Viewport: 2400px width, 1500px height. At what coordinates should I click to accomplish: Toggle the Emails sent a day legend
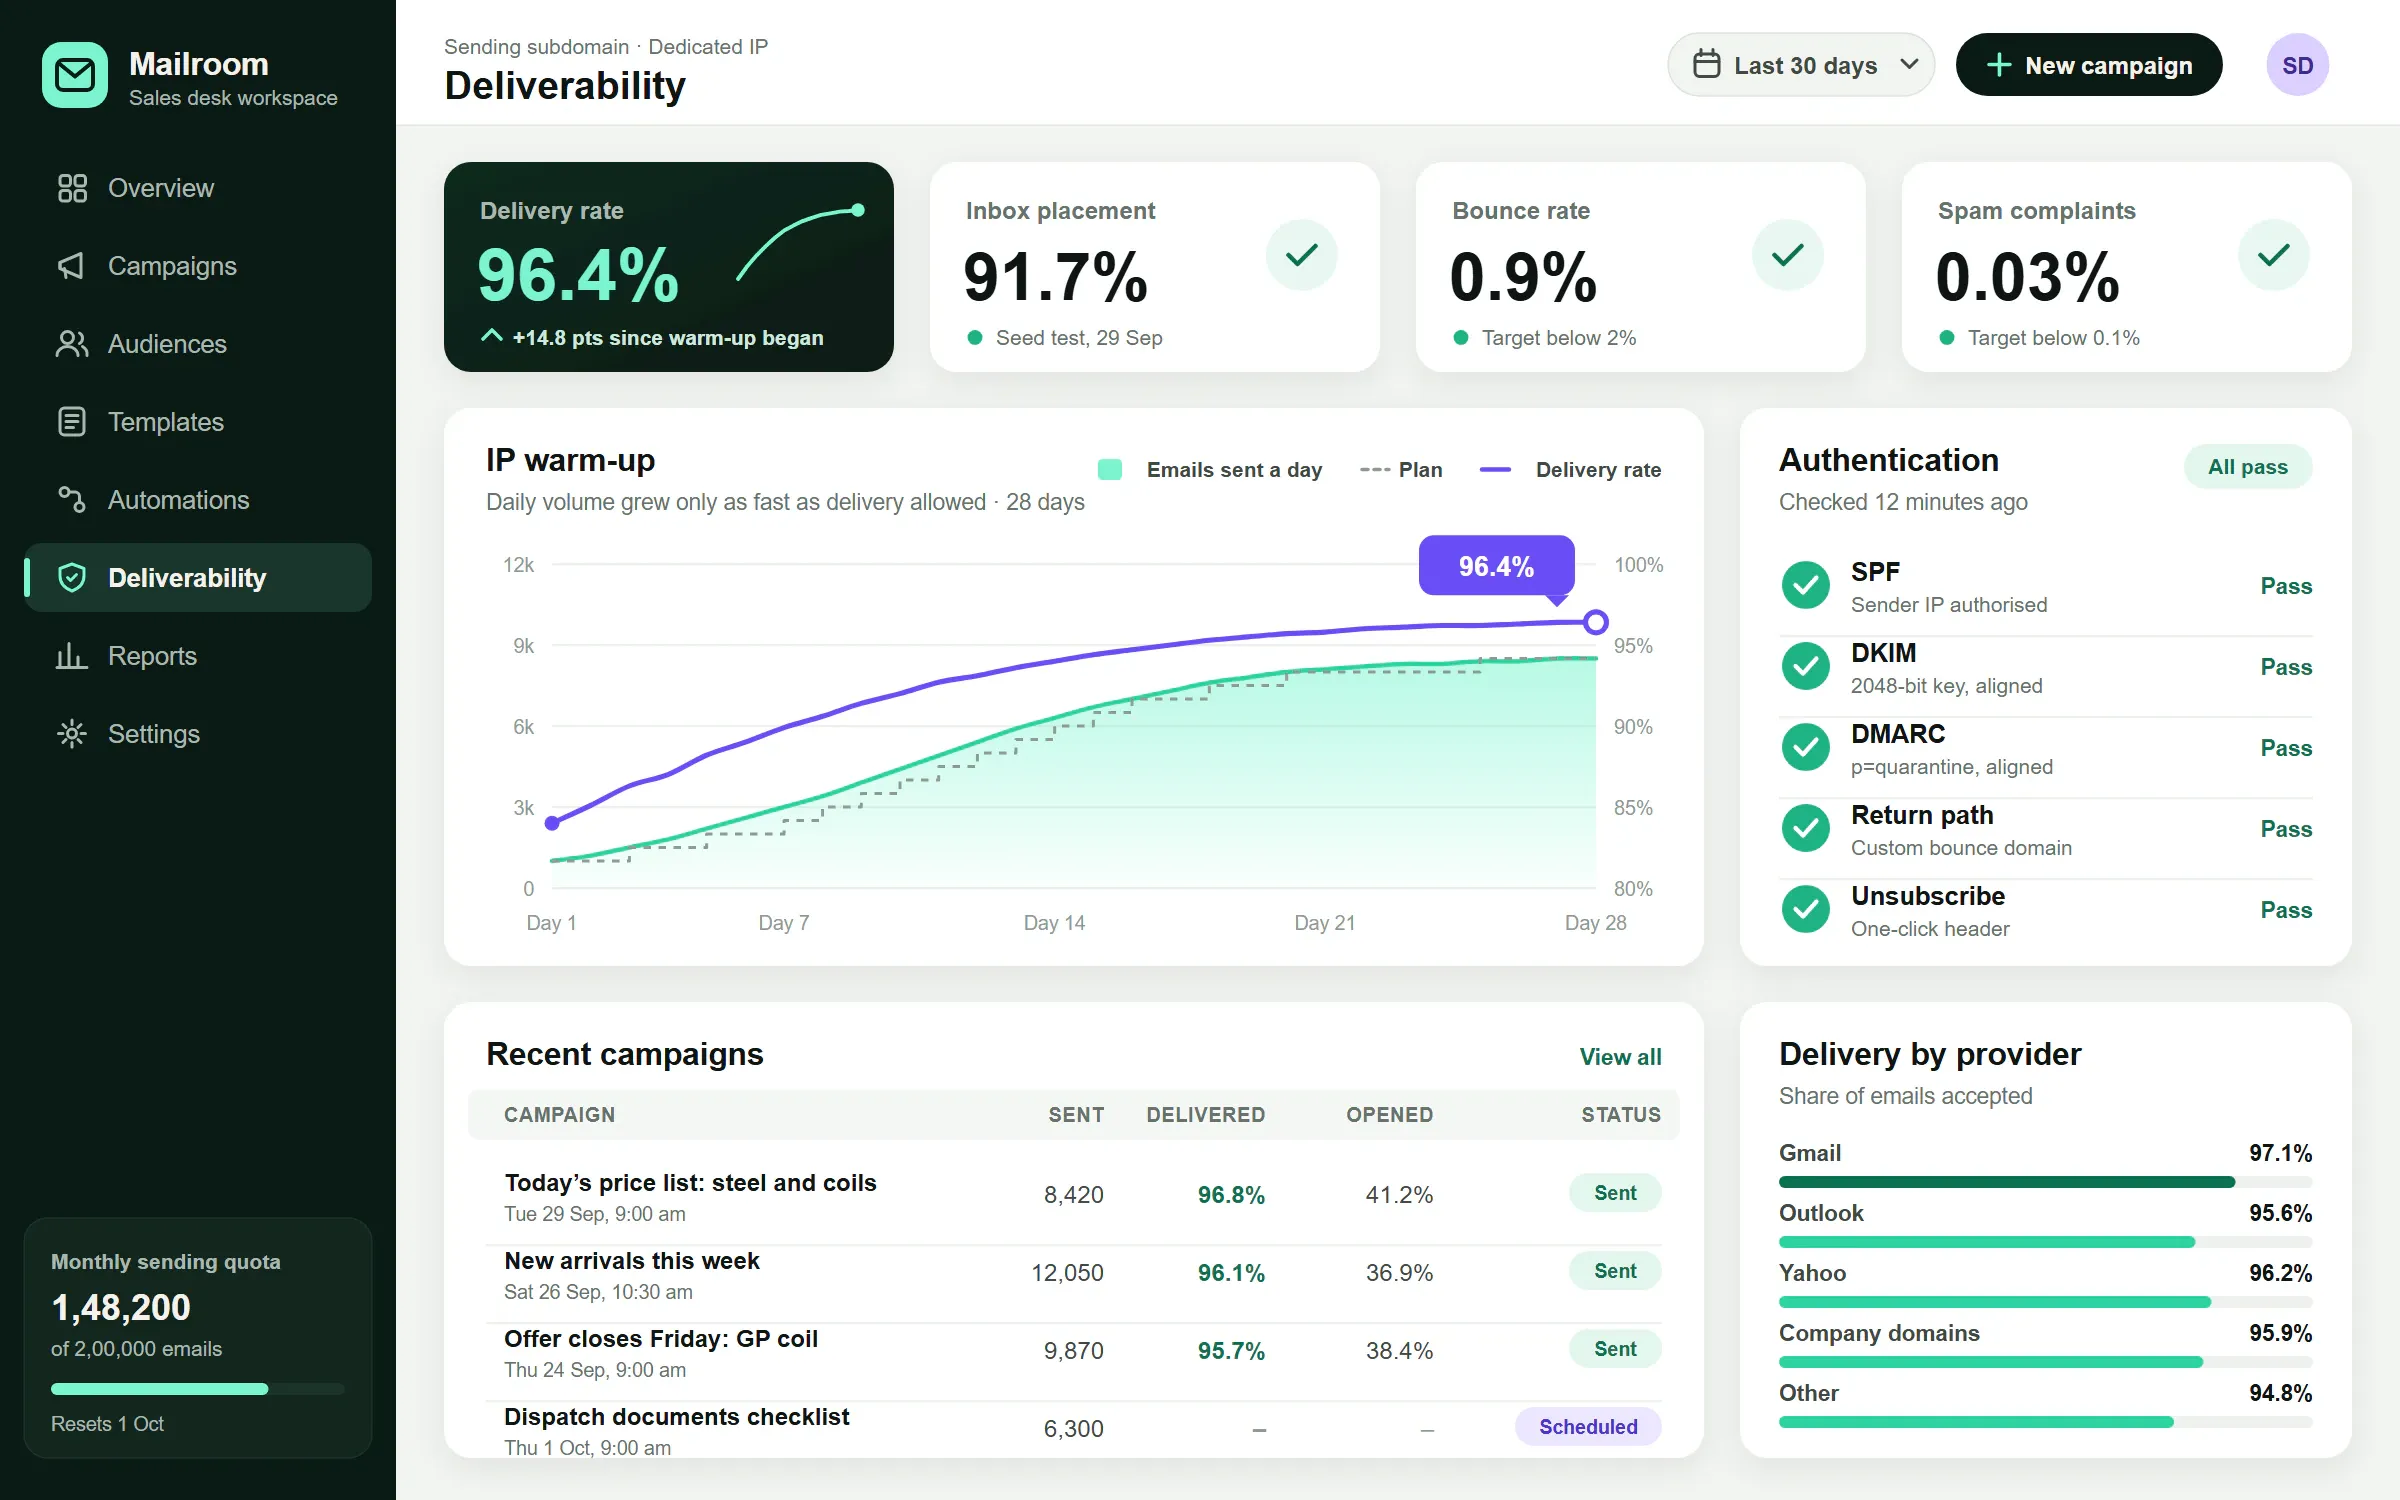[1210, 470]
